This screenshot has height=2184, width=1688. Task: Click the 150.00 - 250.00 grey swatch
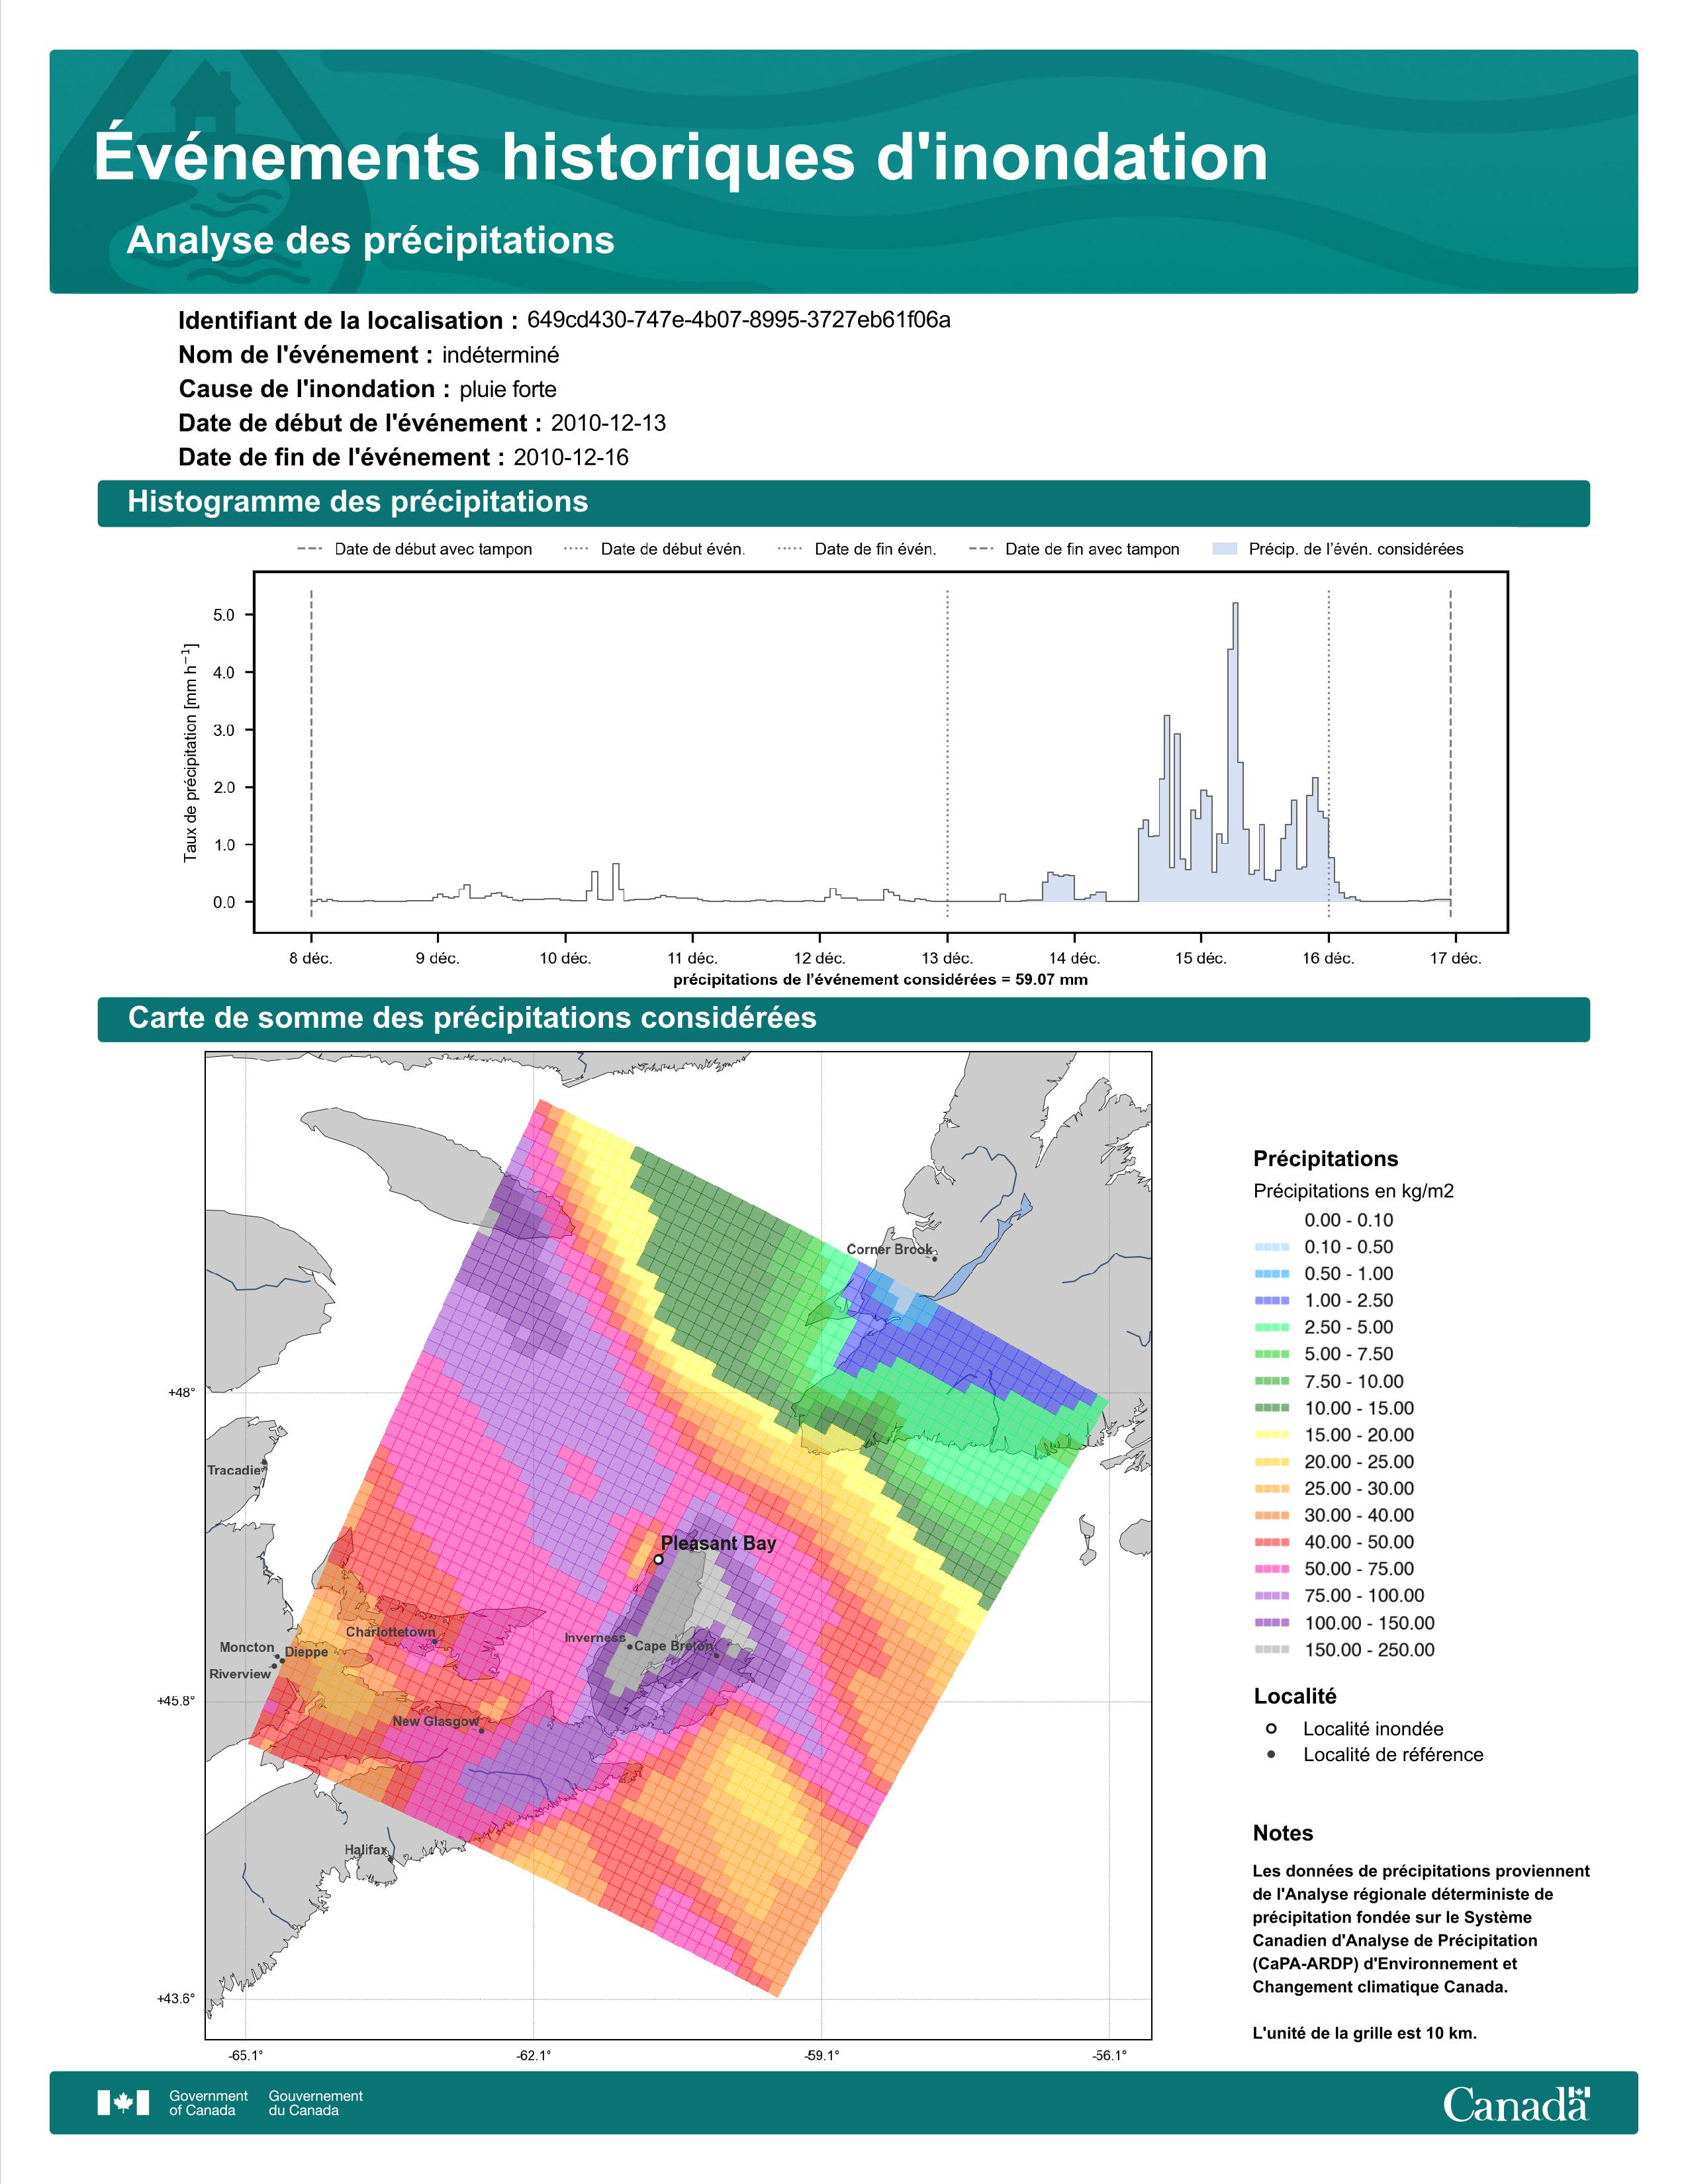click(1271, 1650)
